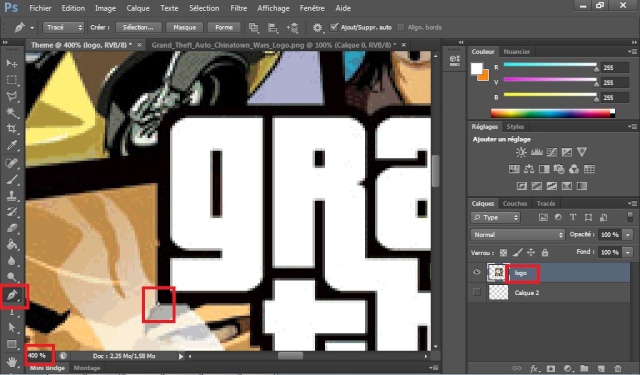The width and height of the screenshot is (640, 375).
Task: Toggle lock all padlock icon
Action: 545,253
